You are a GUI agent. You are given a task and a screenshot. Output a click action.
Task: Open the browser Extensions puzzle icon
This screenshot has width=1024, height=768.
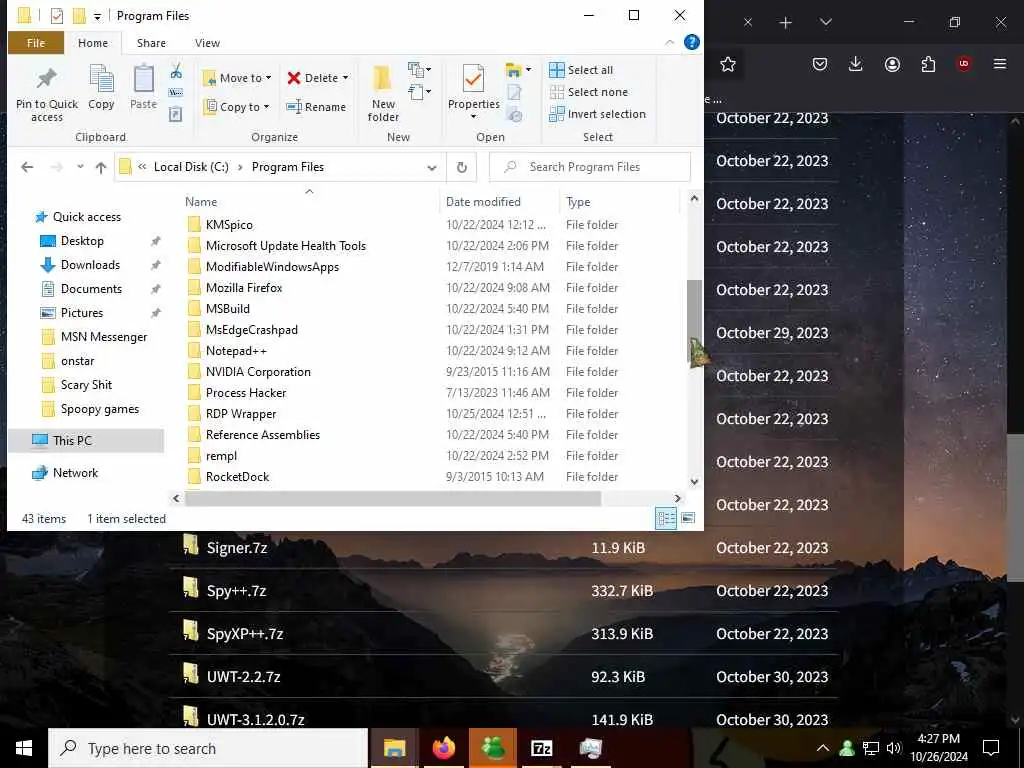[x=928, y=64]
